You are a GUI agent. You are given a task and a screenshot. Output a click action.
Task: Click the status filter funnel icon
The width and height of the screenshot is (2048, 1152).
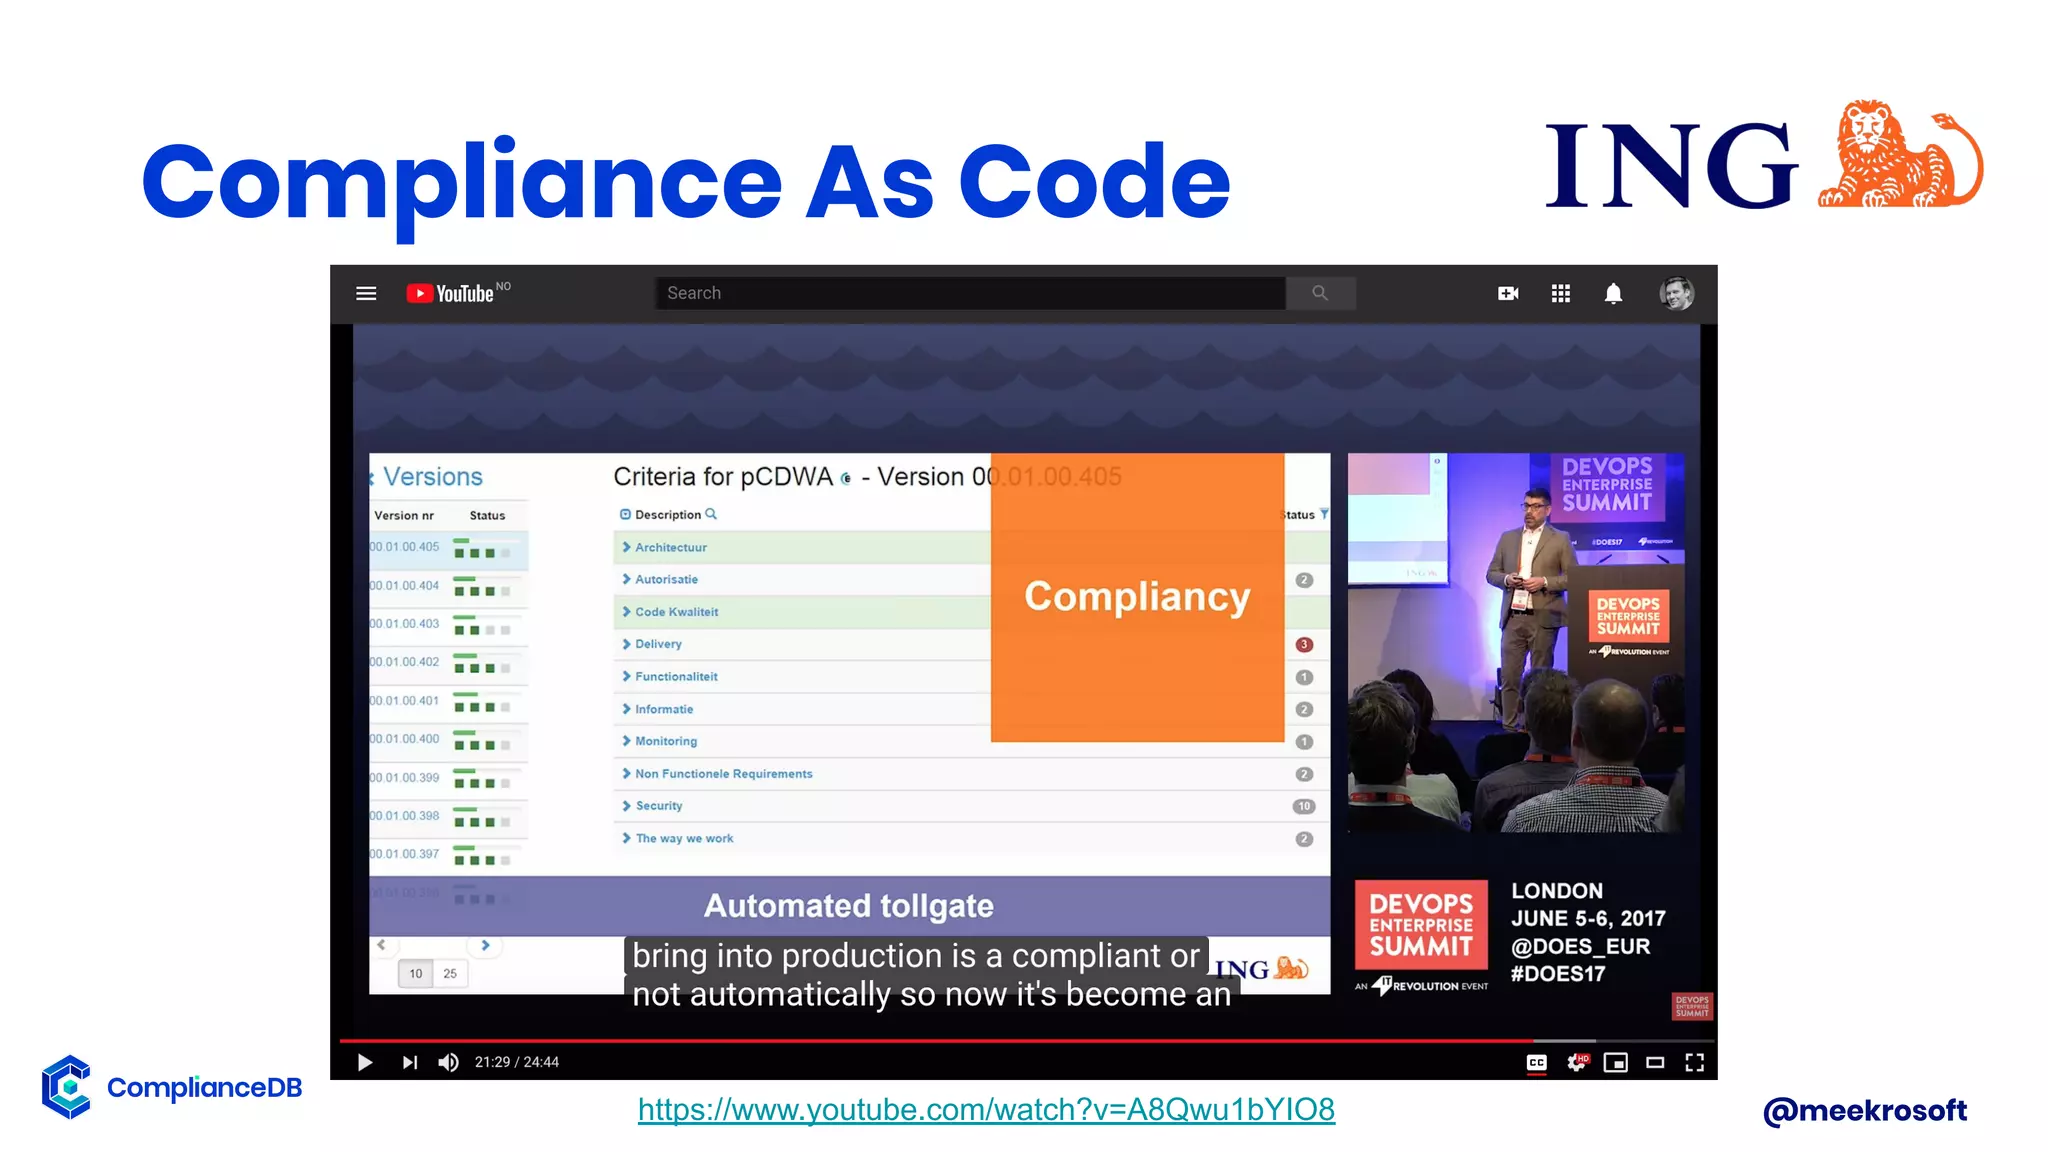[1324, 514]
